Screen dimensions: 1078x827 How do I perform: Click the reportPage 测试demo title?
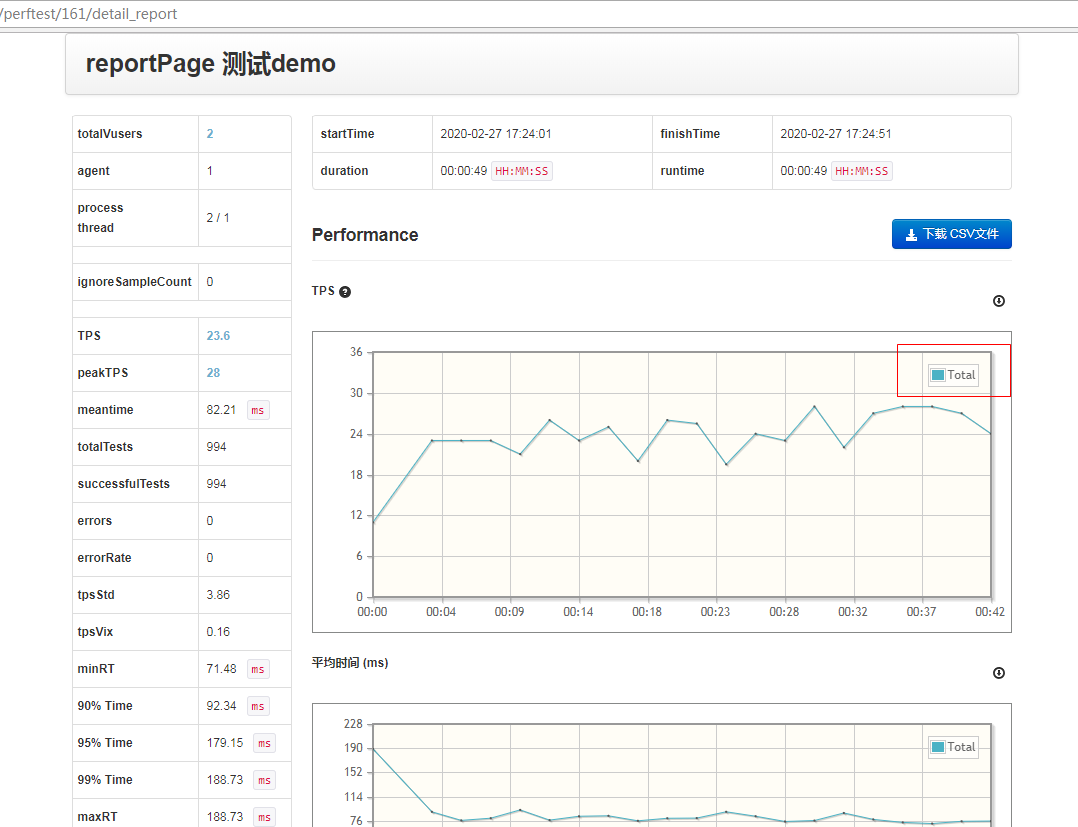click(210, 64)
